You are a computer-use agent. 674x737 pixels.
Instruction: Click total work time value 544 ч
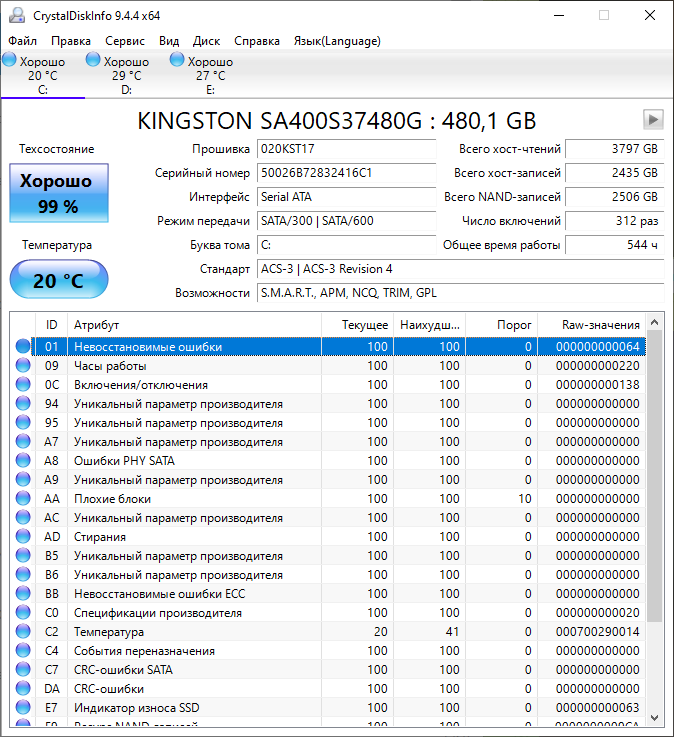pyautogui.click(x=614, y=245)
